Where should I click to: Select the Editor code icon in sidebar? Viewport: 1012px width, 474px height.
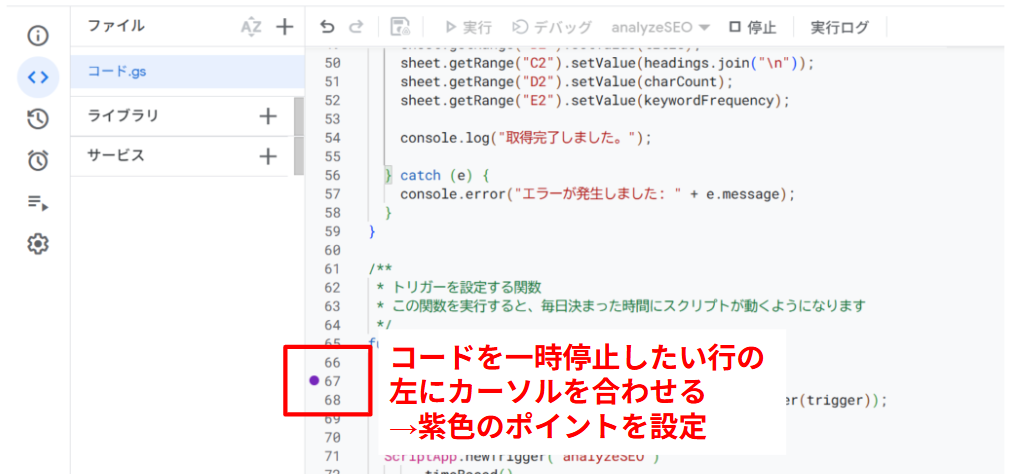38,77
